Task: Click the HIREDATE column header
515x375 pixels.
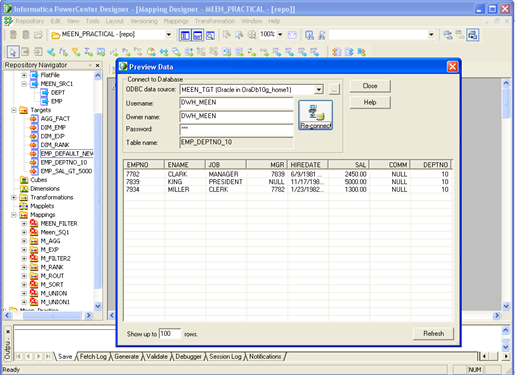Action: click(307, 165)
